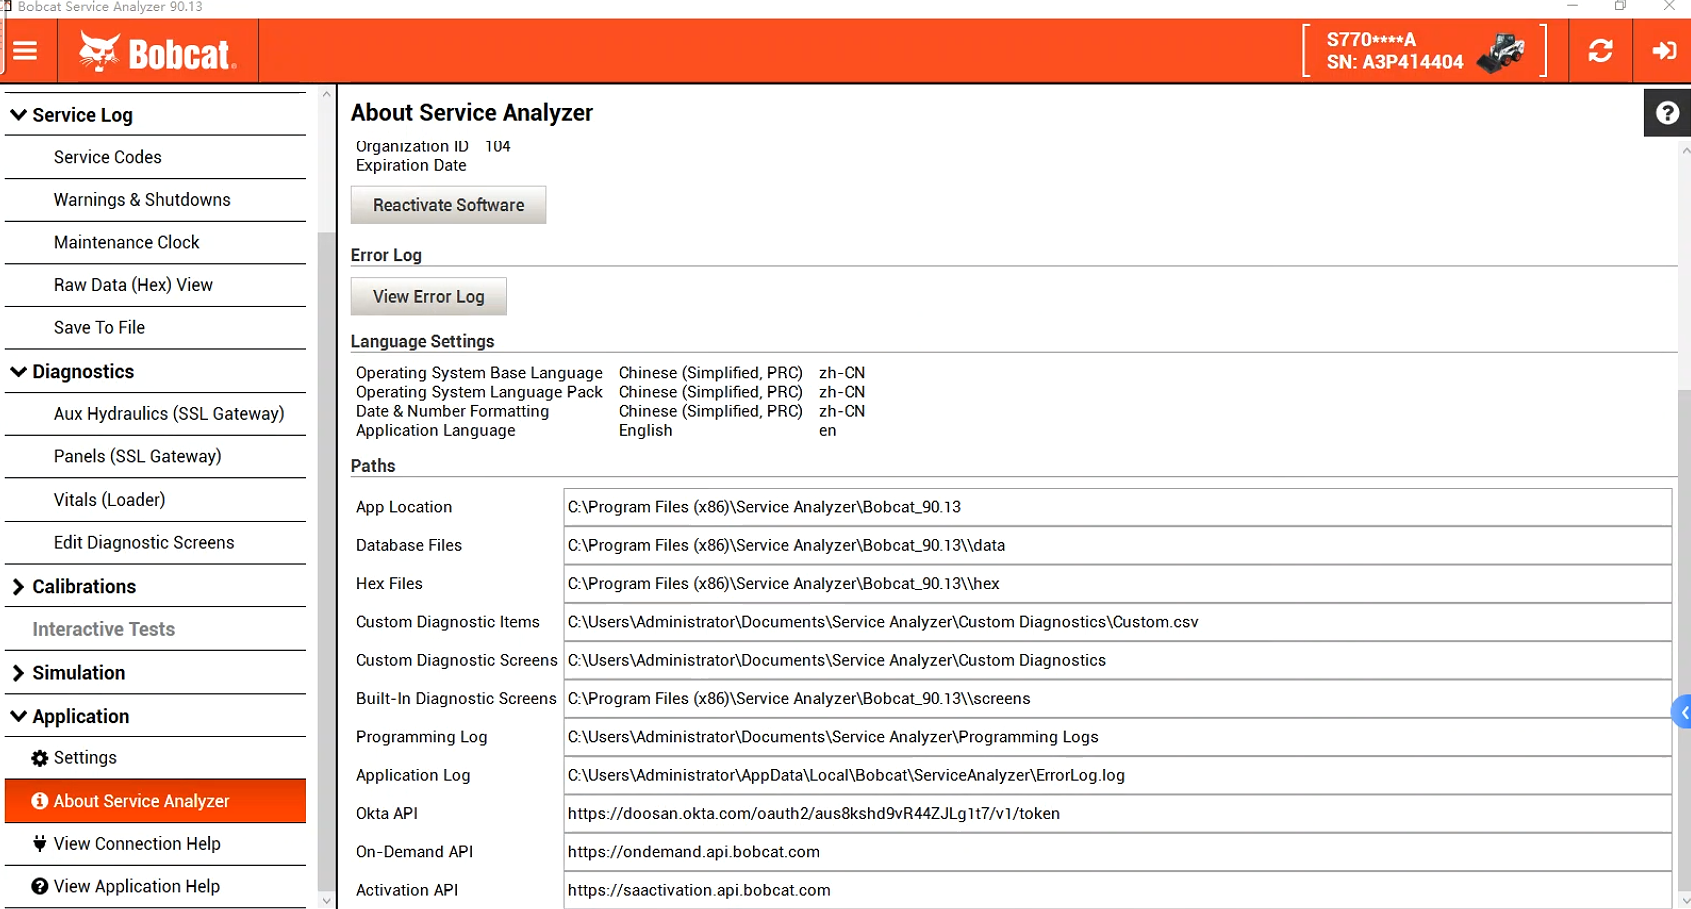Click the Bobcat logo
The height and width of the screenshot is (909, 1691).
(158, 52)
